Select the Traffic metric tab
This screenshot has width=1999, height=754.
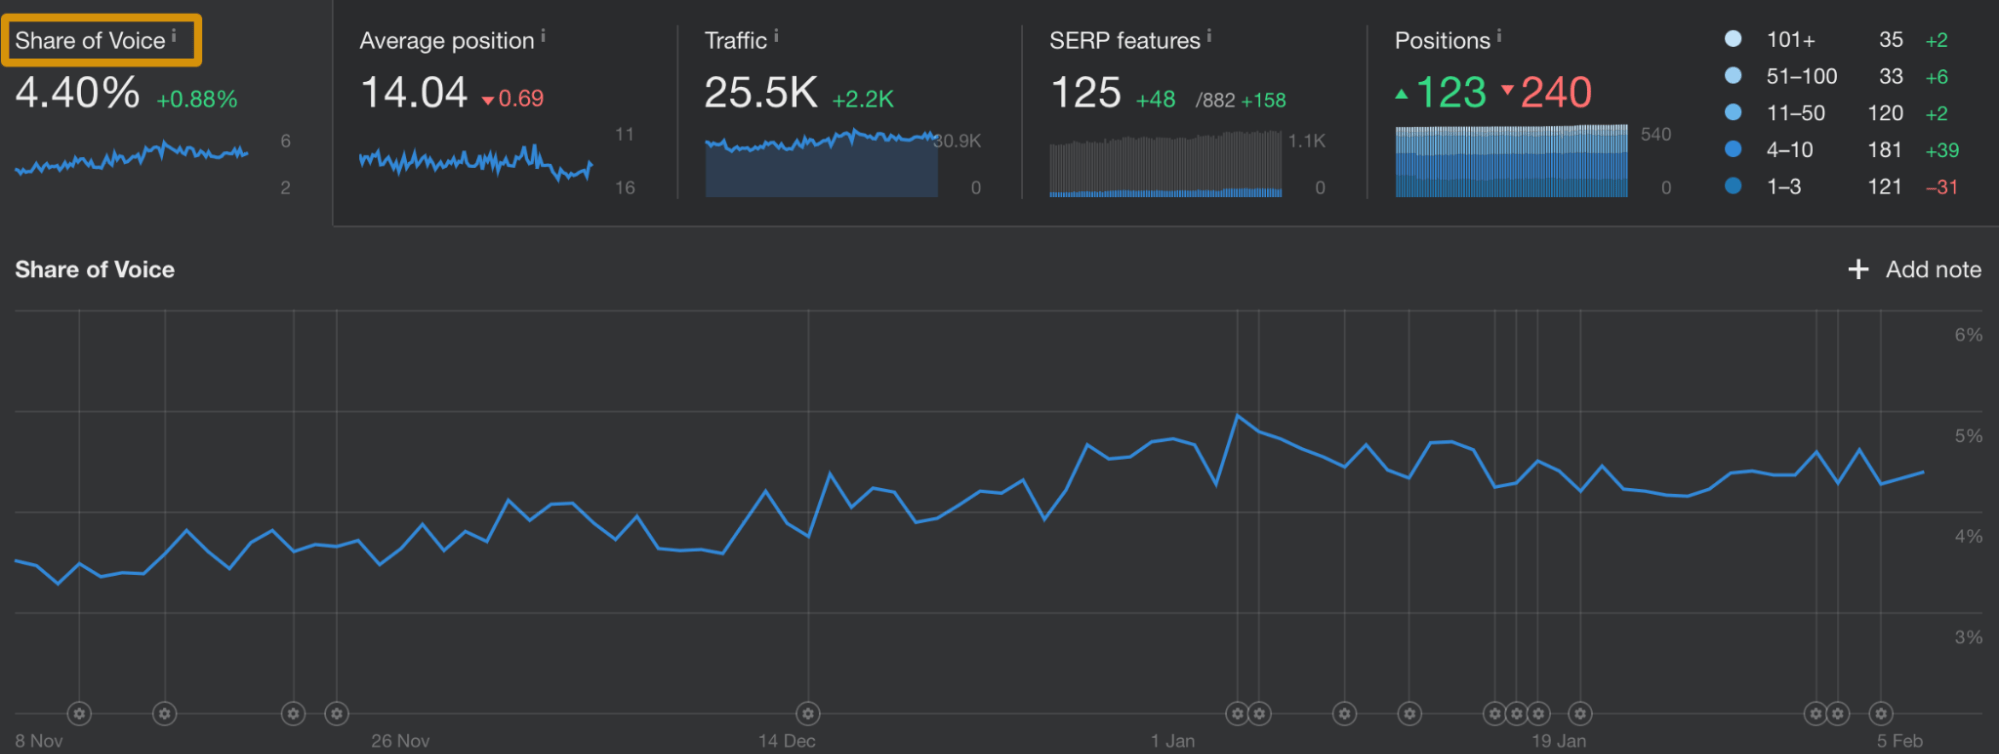735,41
